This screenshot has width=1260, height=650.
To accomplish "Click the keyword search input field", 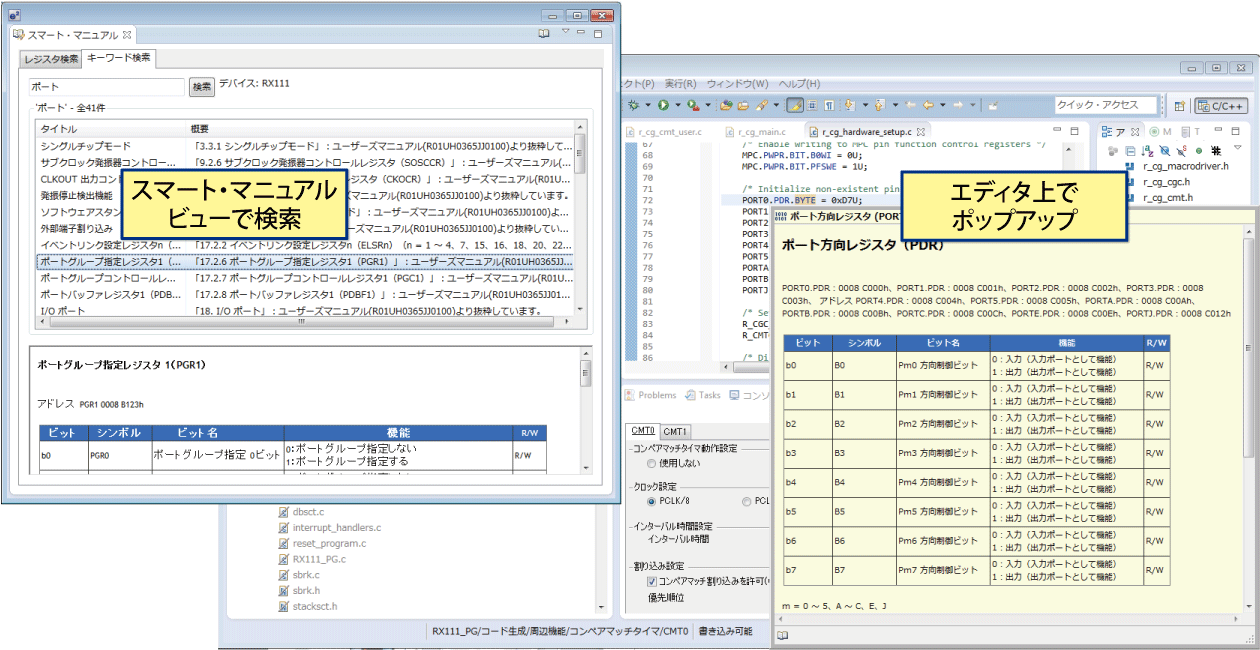I will coord(107,87).
